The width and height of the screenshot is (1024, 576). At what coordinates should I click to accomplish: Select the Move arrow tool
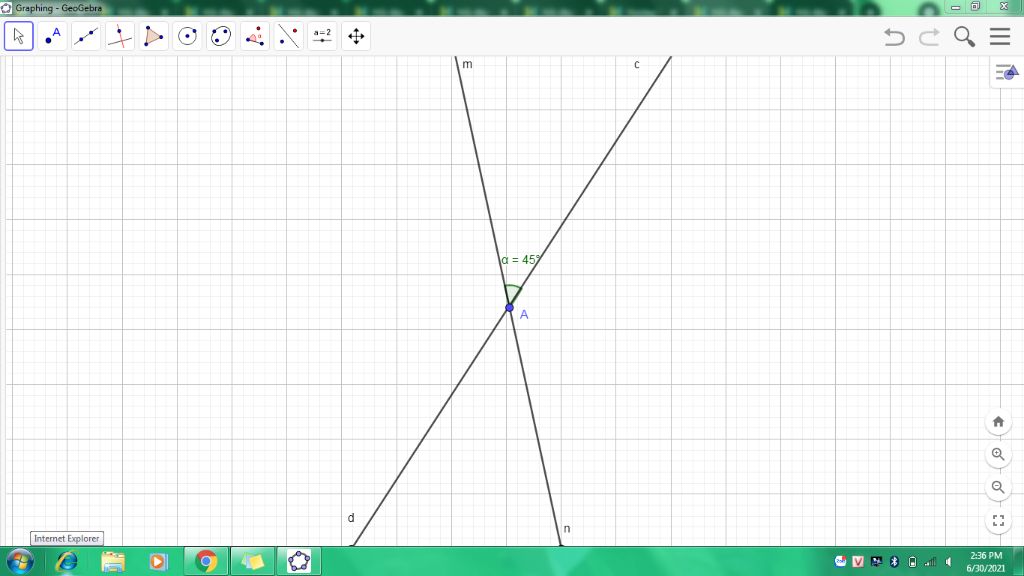(18, 36)
